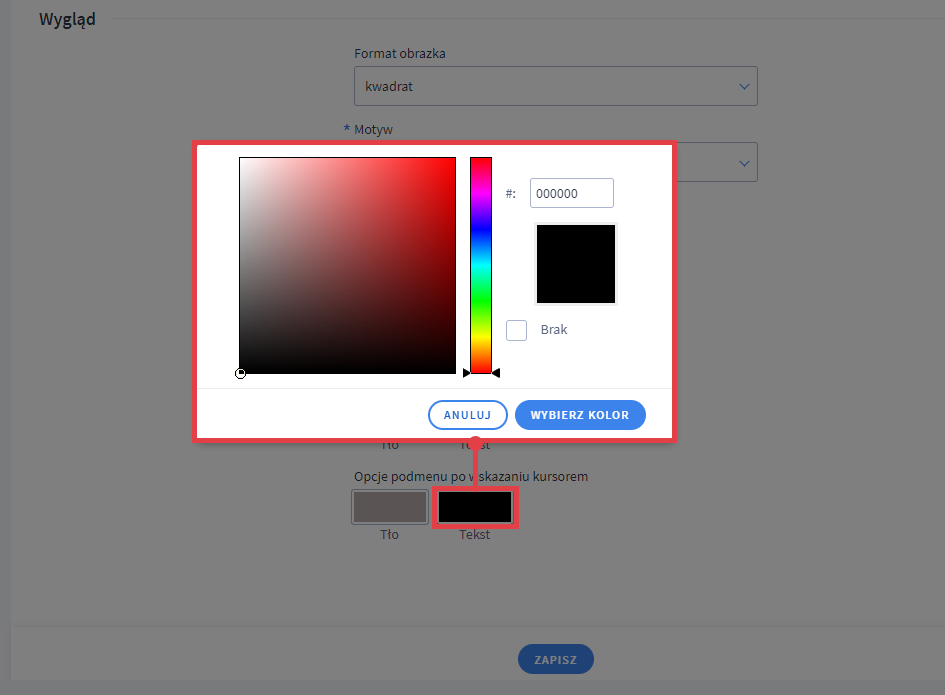Click the right arrow handle of hue slider
Image resolution: width=945 pixels, height=695 pixels.
495,373
